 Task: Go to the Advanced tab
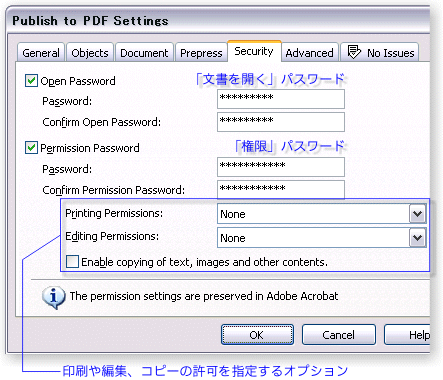pos(309,53)
